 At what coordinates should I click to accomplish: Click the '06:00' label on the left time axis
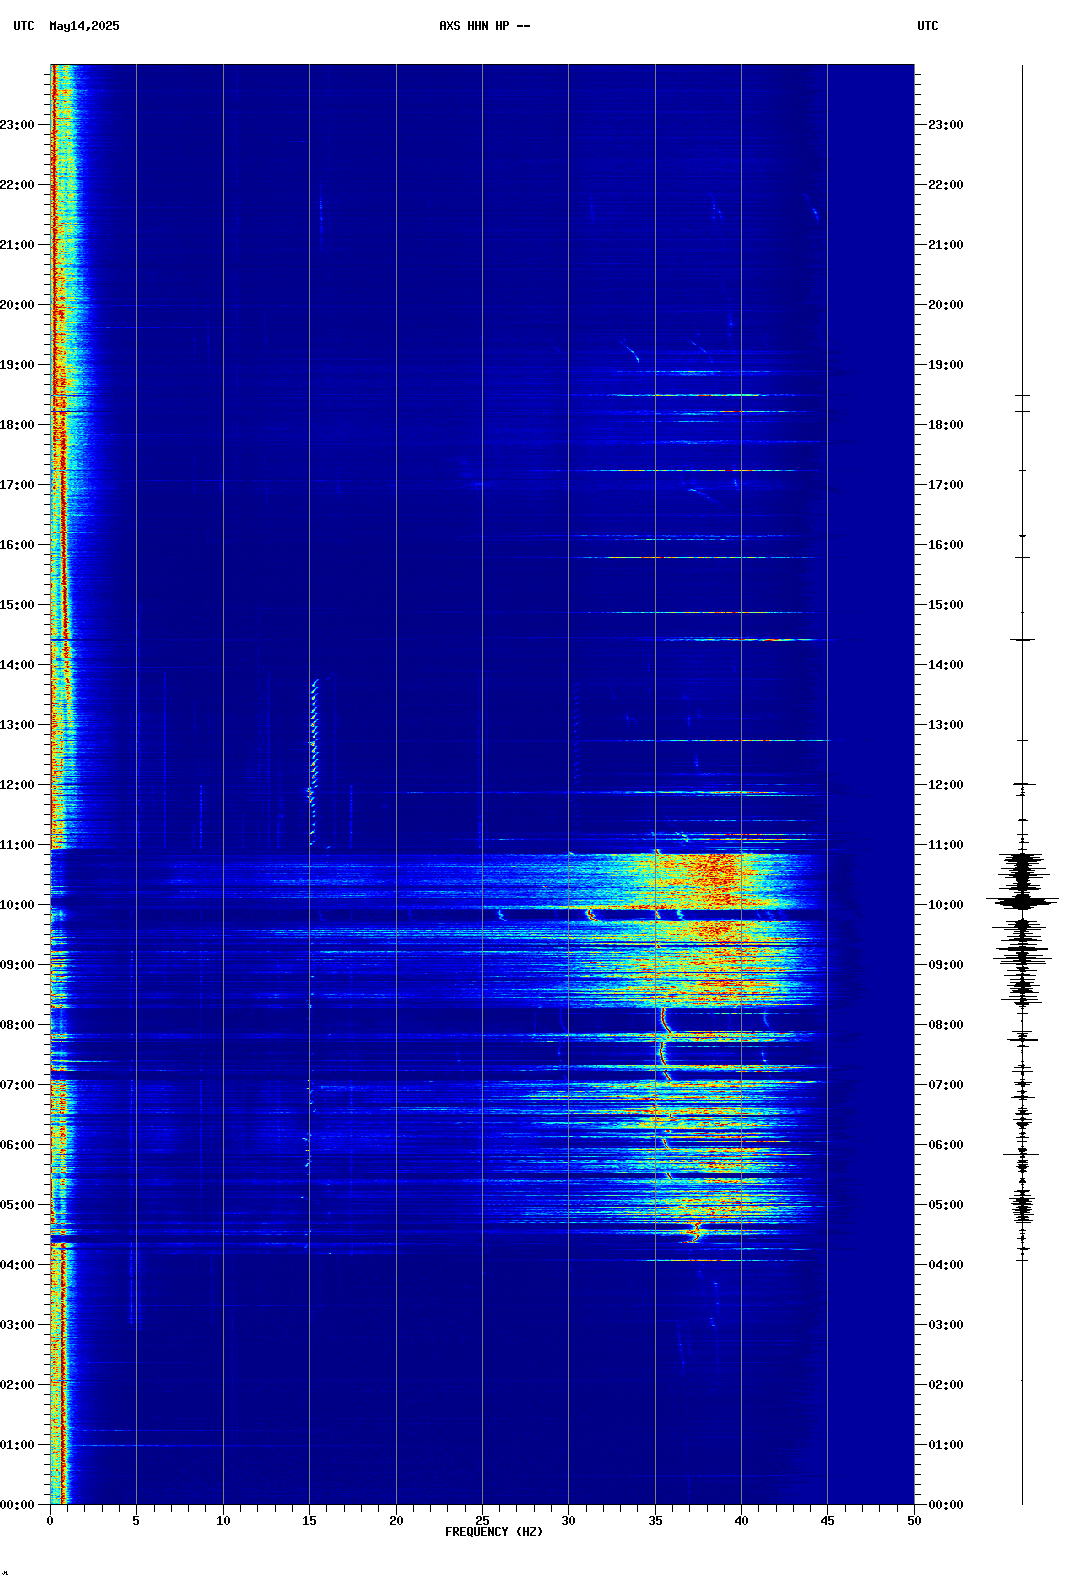pos(17,1145)
